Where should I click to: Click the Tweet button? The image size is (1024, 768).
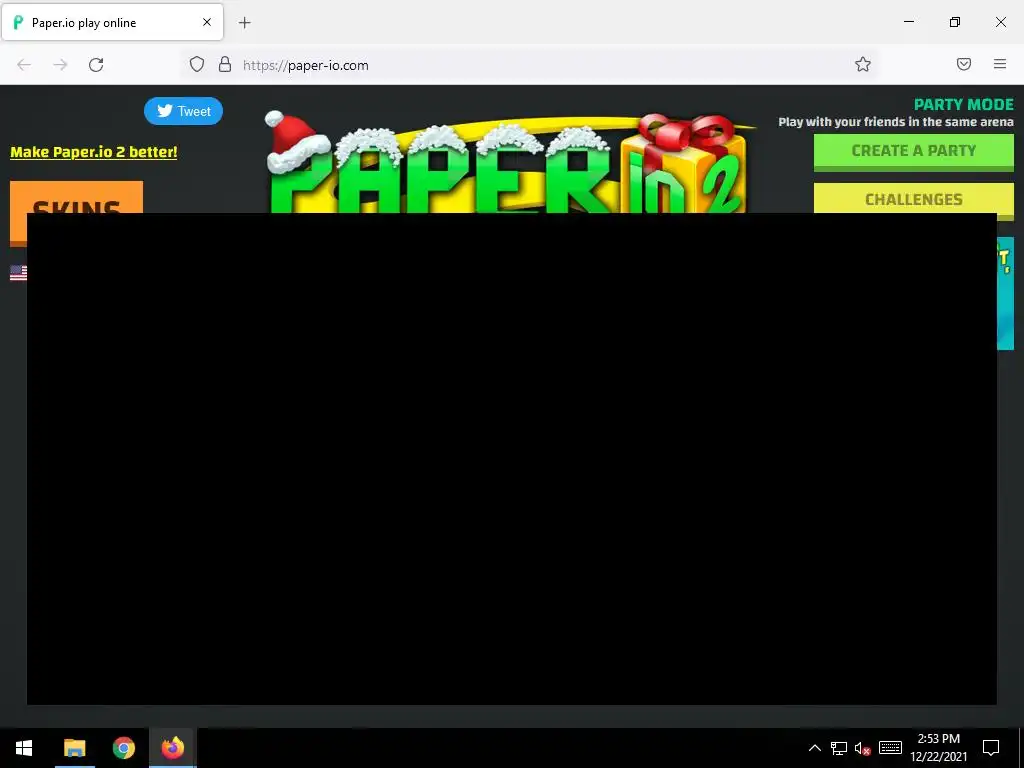pyautogui.click(x=183, y=111)
